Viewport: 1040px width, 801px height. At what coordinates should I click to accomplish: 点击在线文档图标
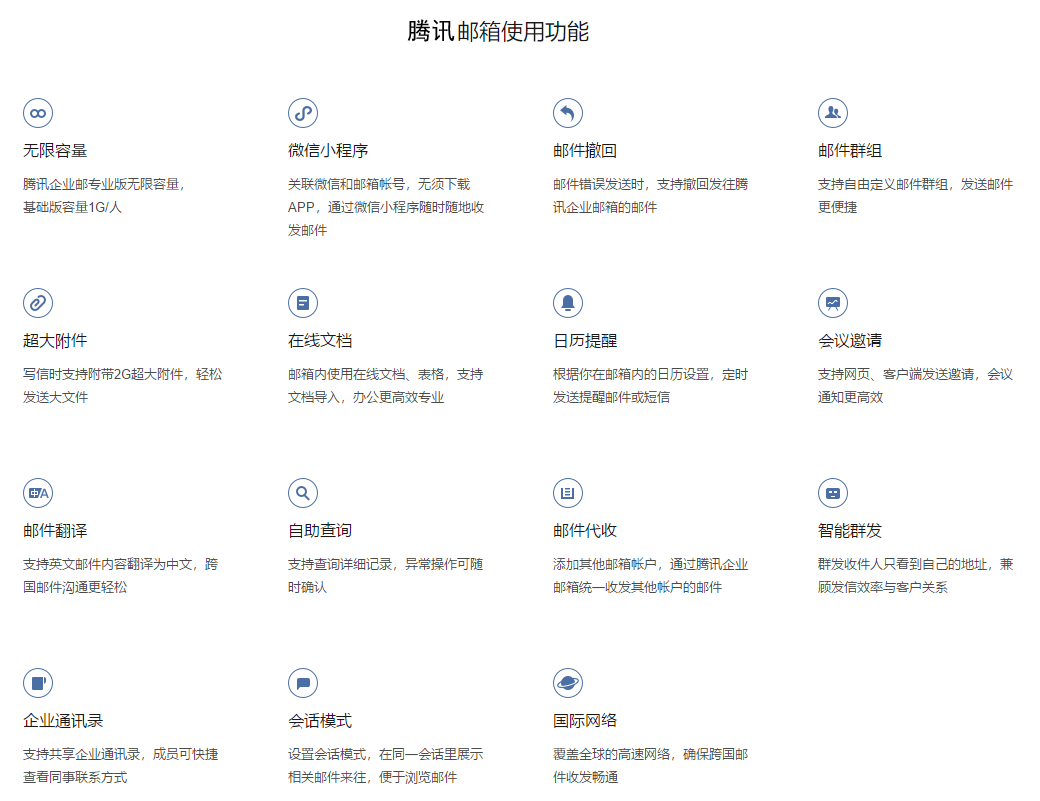pos(302,303)
